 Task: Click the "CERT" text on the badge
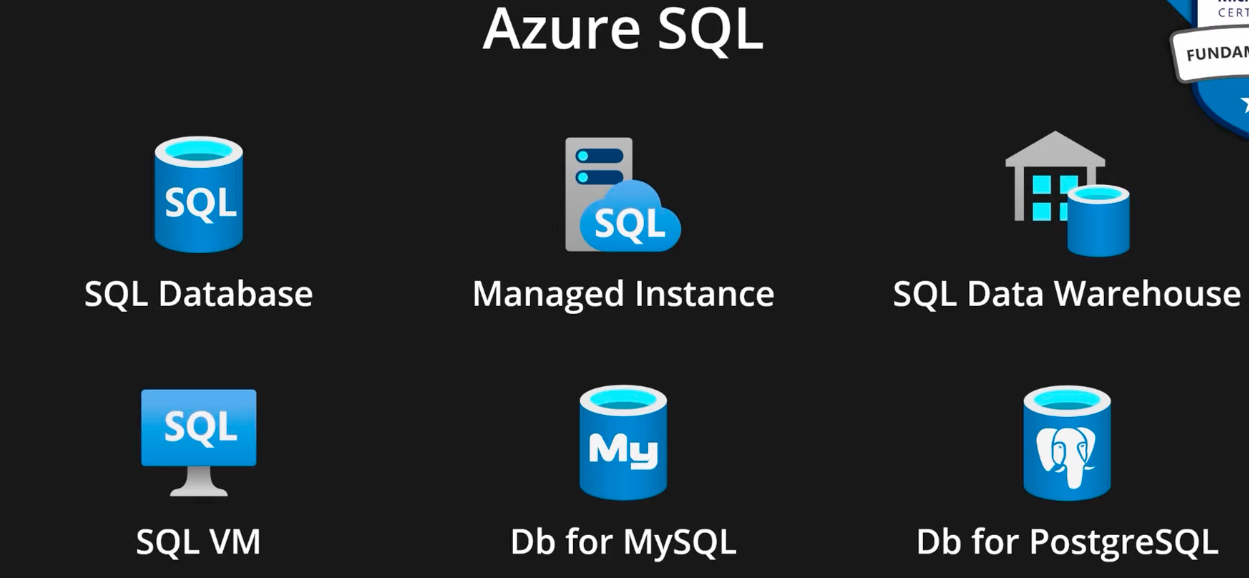(x=1234, y=13)
